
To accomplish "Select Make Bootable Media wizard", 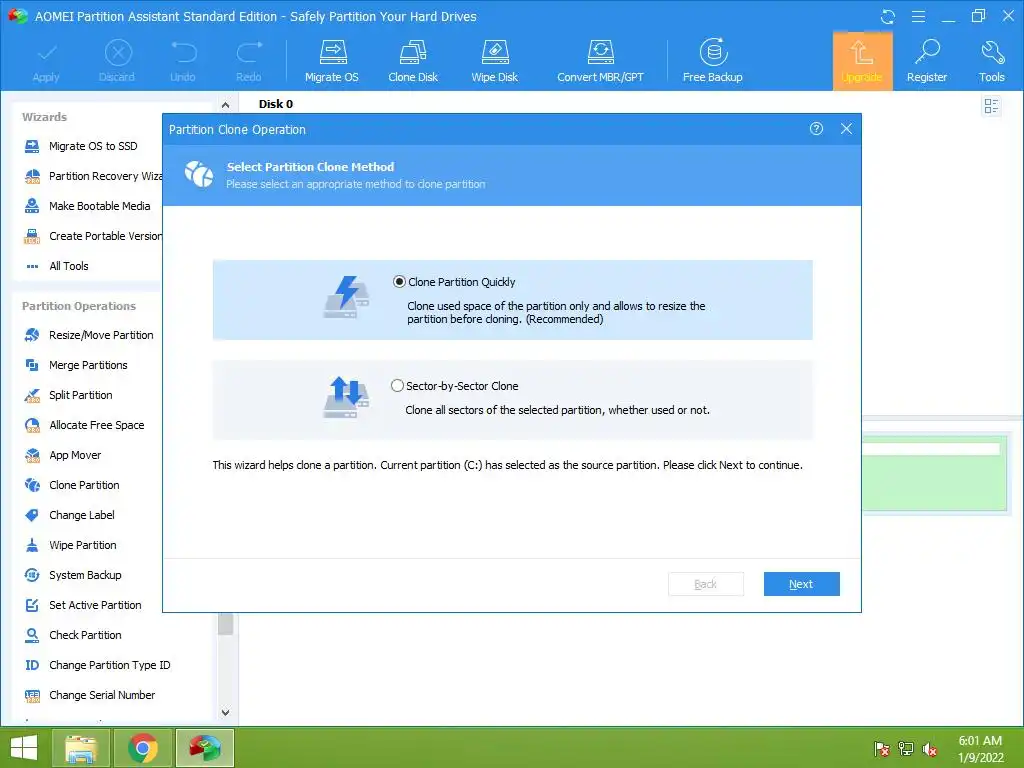I will pyautogui.click(x=88, y=206).
